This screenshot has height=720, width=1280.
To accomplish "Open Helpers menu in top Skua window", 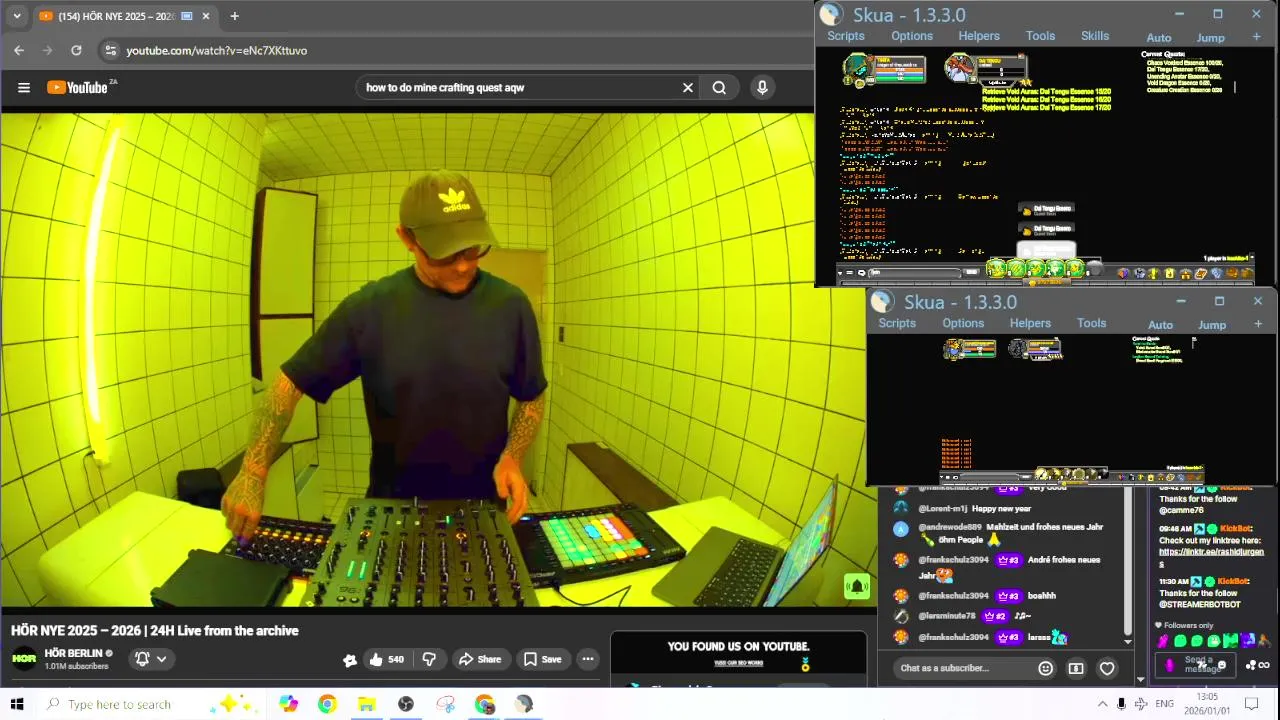I will pyautogui.click(x=979, y=36).
